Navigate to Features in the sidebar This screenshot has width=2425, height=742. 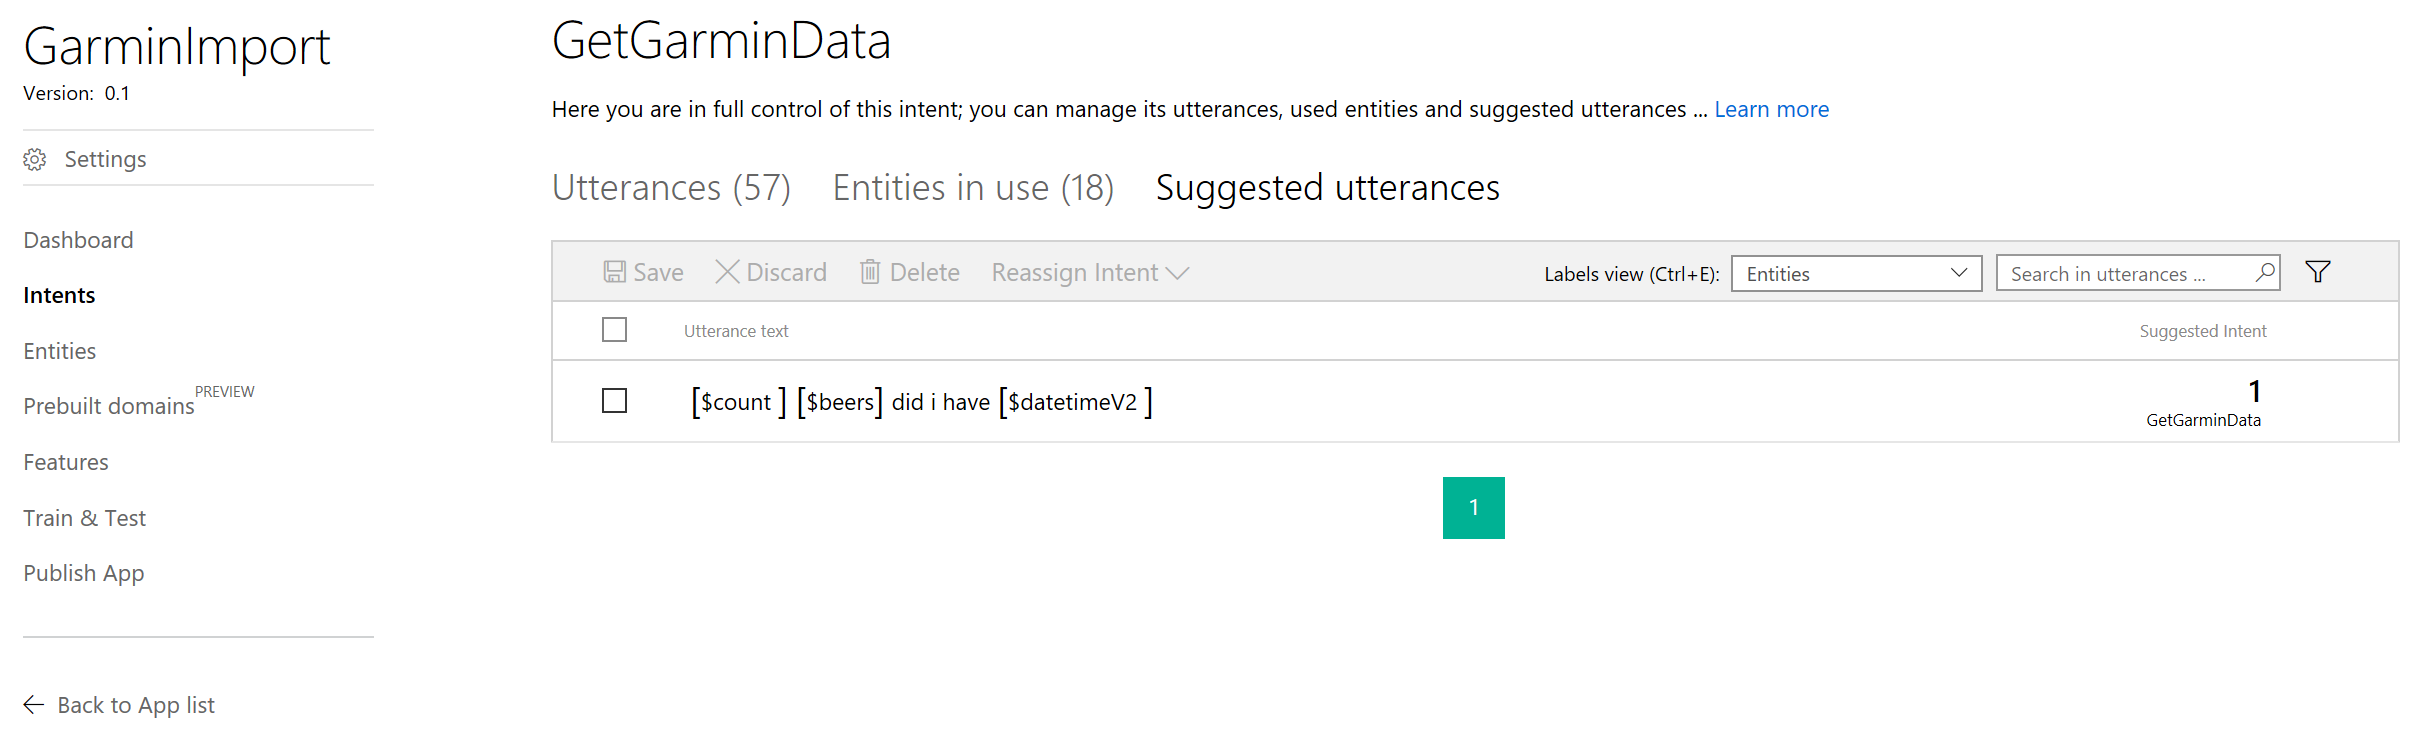point(66,462)
